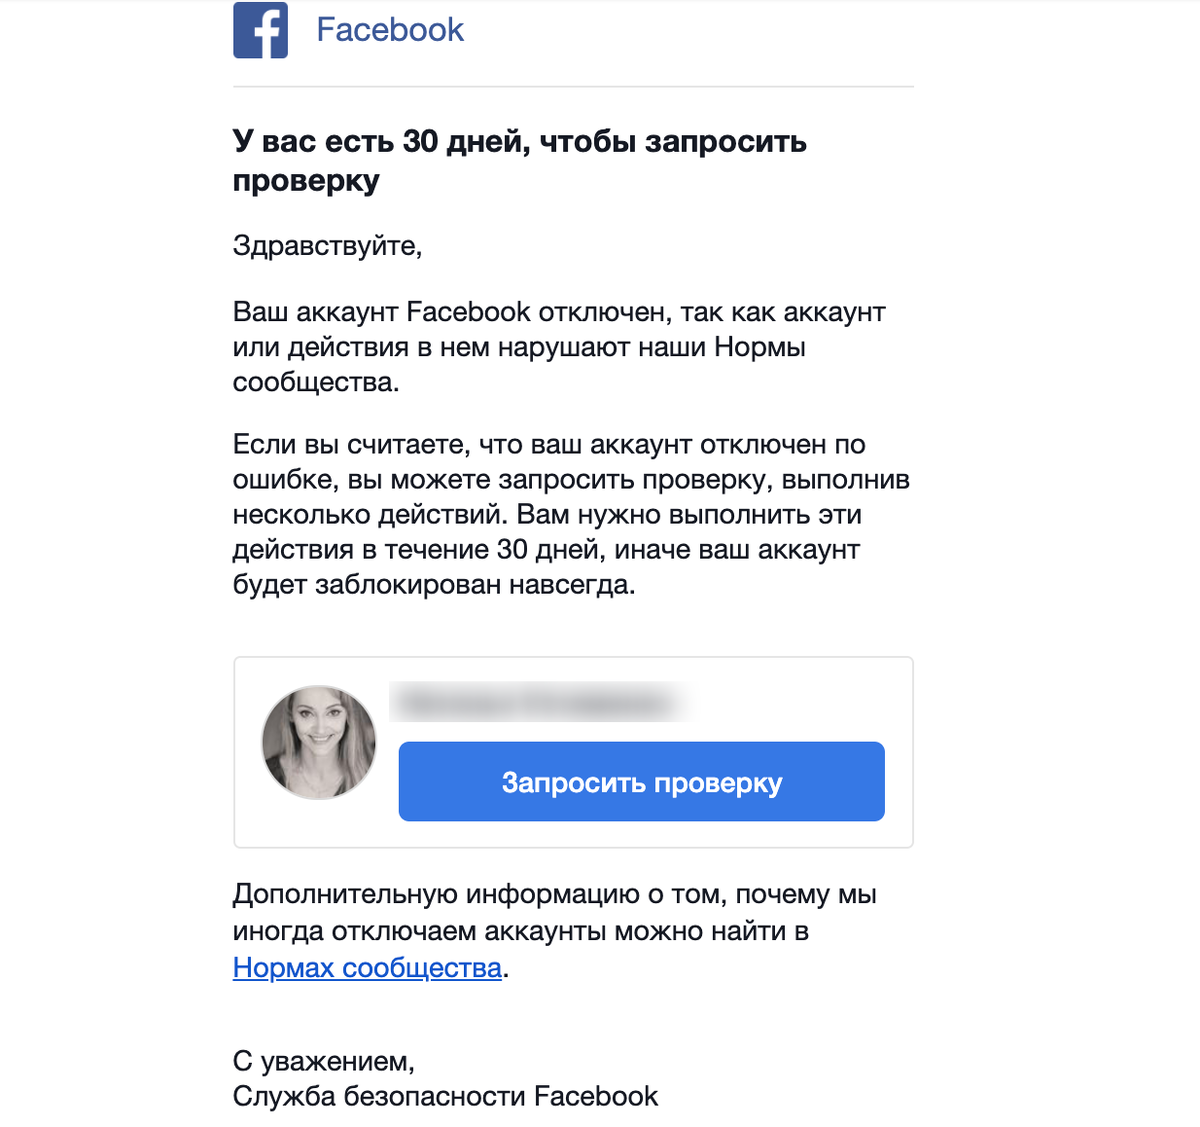Viewport: 1200px width, 1127px height.
Task: Request review using the blue button
Action: (642, 782)
